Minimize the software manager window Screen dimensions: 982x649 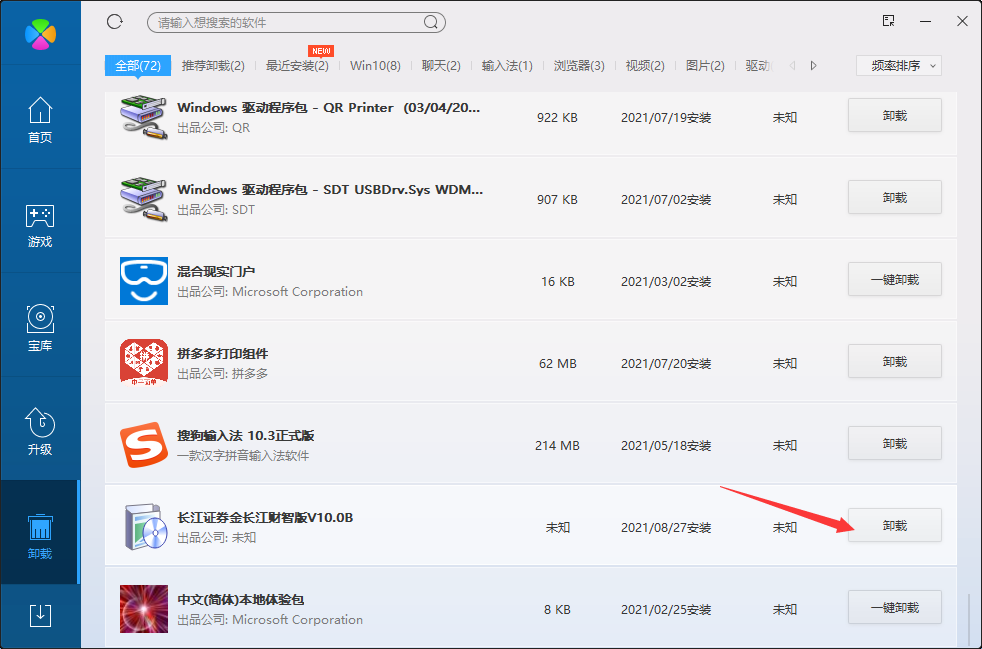(926, 21)
